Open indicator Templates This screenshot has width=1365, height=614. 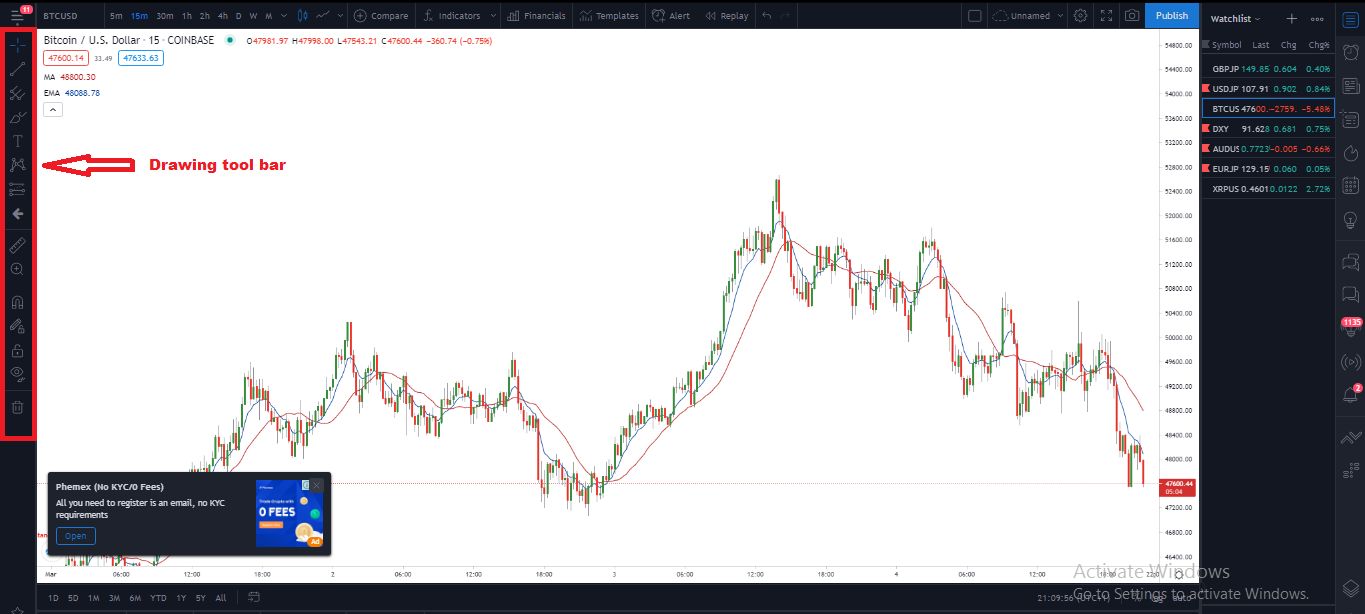point(608,16)
